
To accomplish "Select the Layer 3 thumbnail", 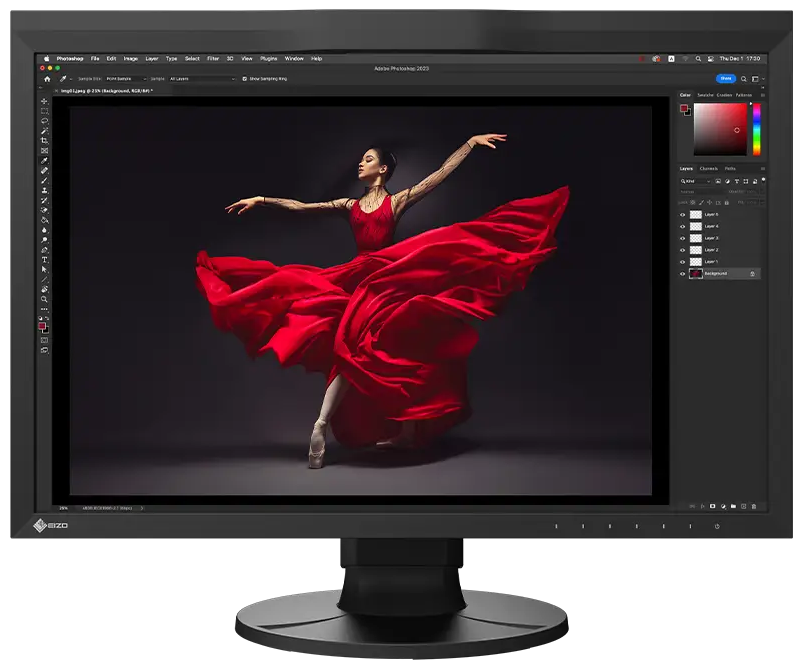I will click(x=696, y=238).
